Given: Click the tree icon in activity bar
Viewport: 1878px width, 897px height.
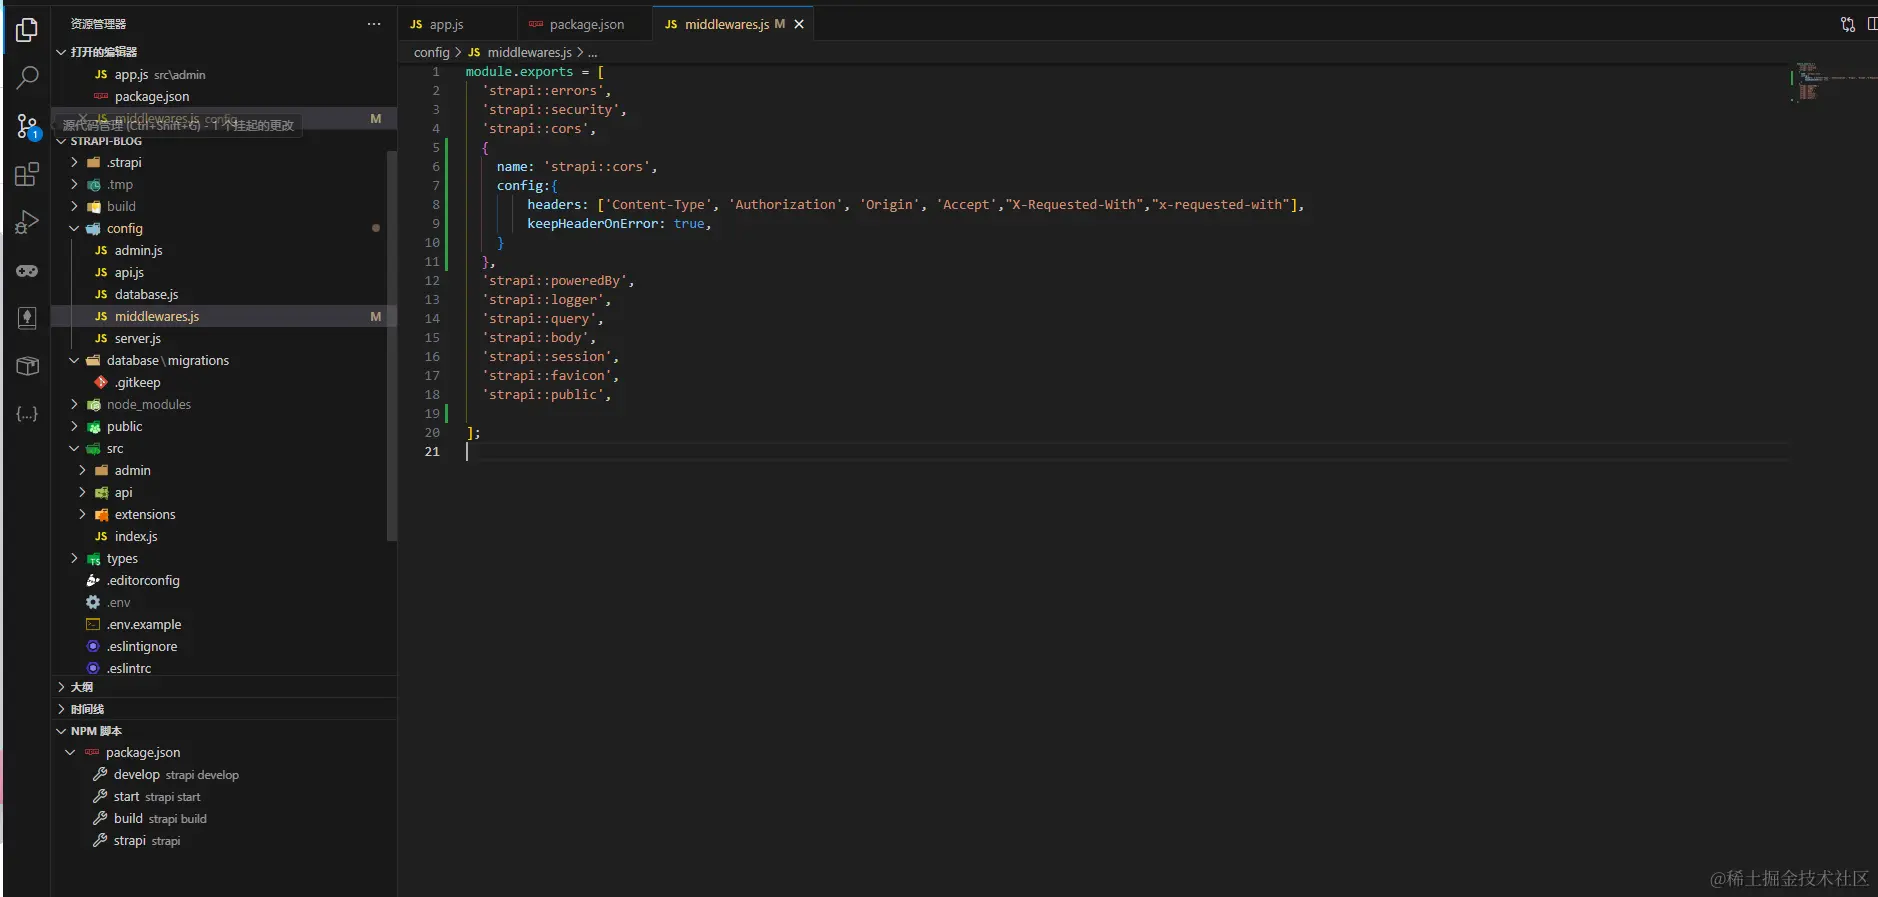Looking at the screenshot, I should (27, 318).
